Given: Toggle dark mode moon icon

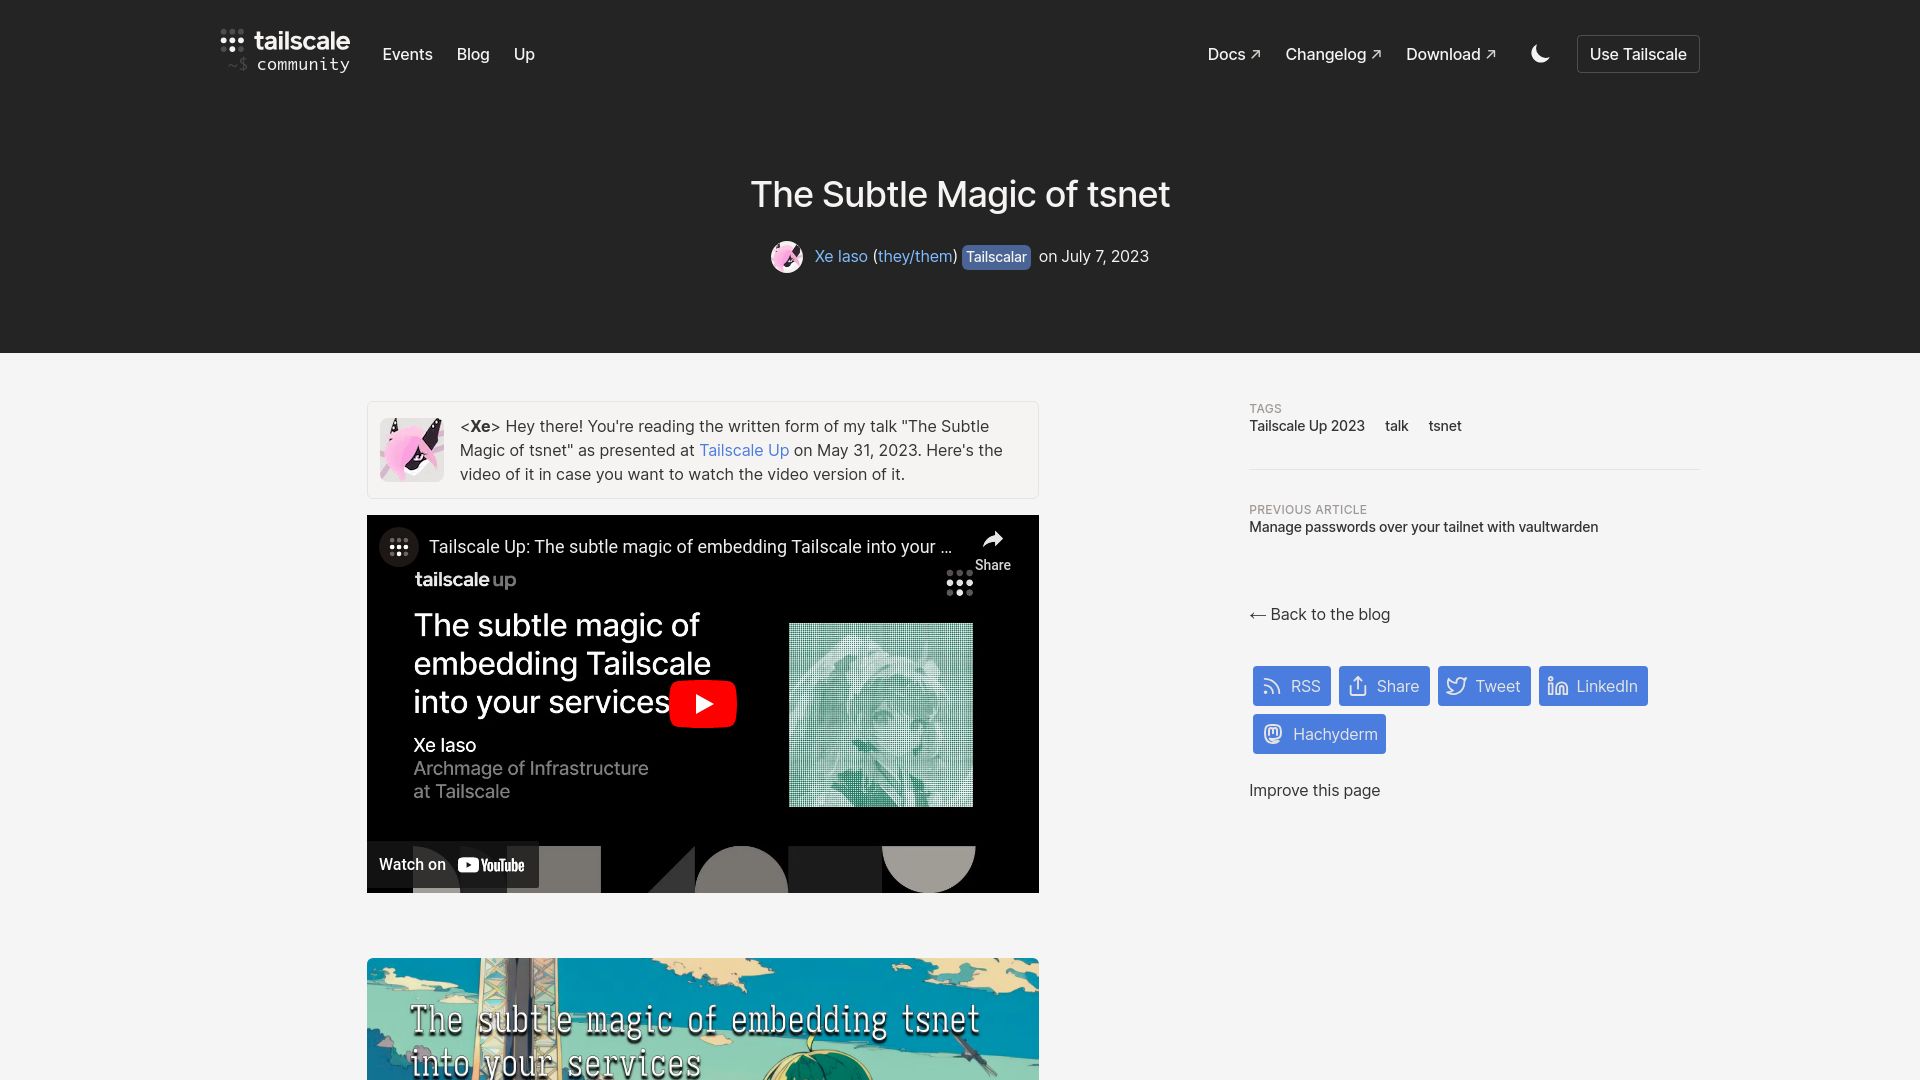Looking at the screenshot, I should coord(1540,54).
